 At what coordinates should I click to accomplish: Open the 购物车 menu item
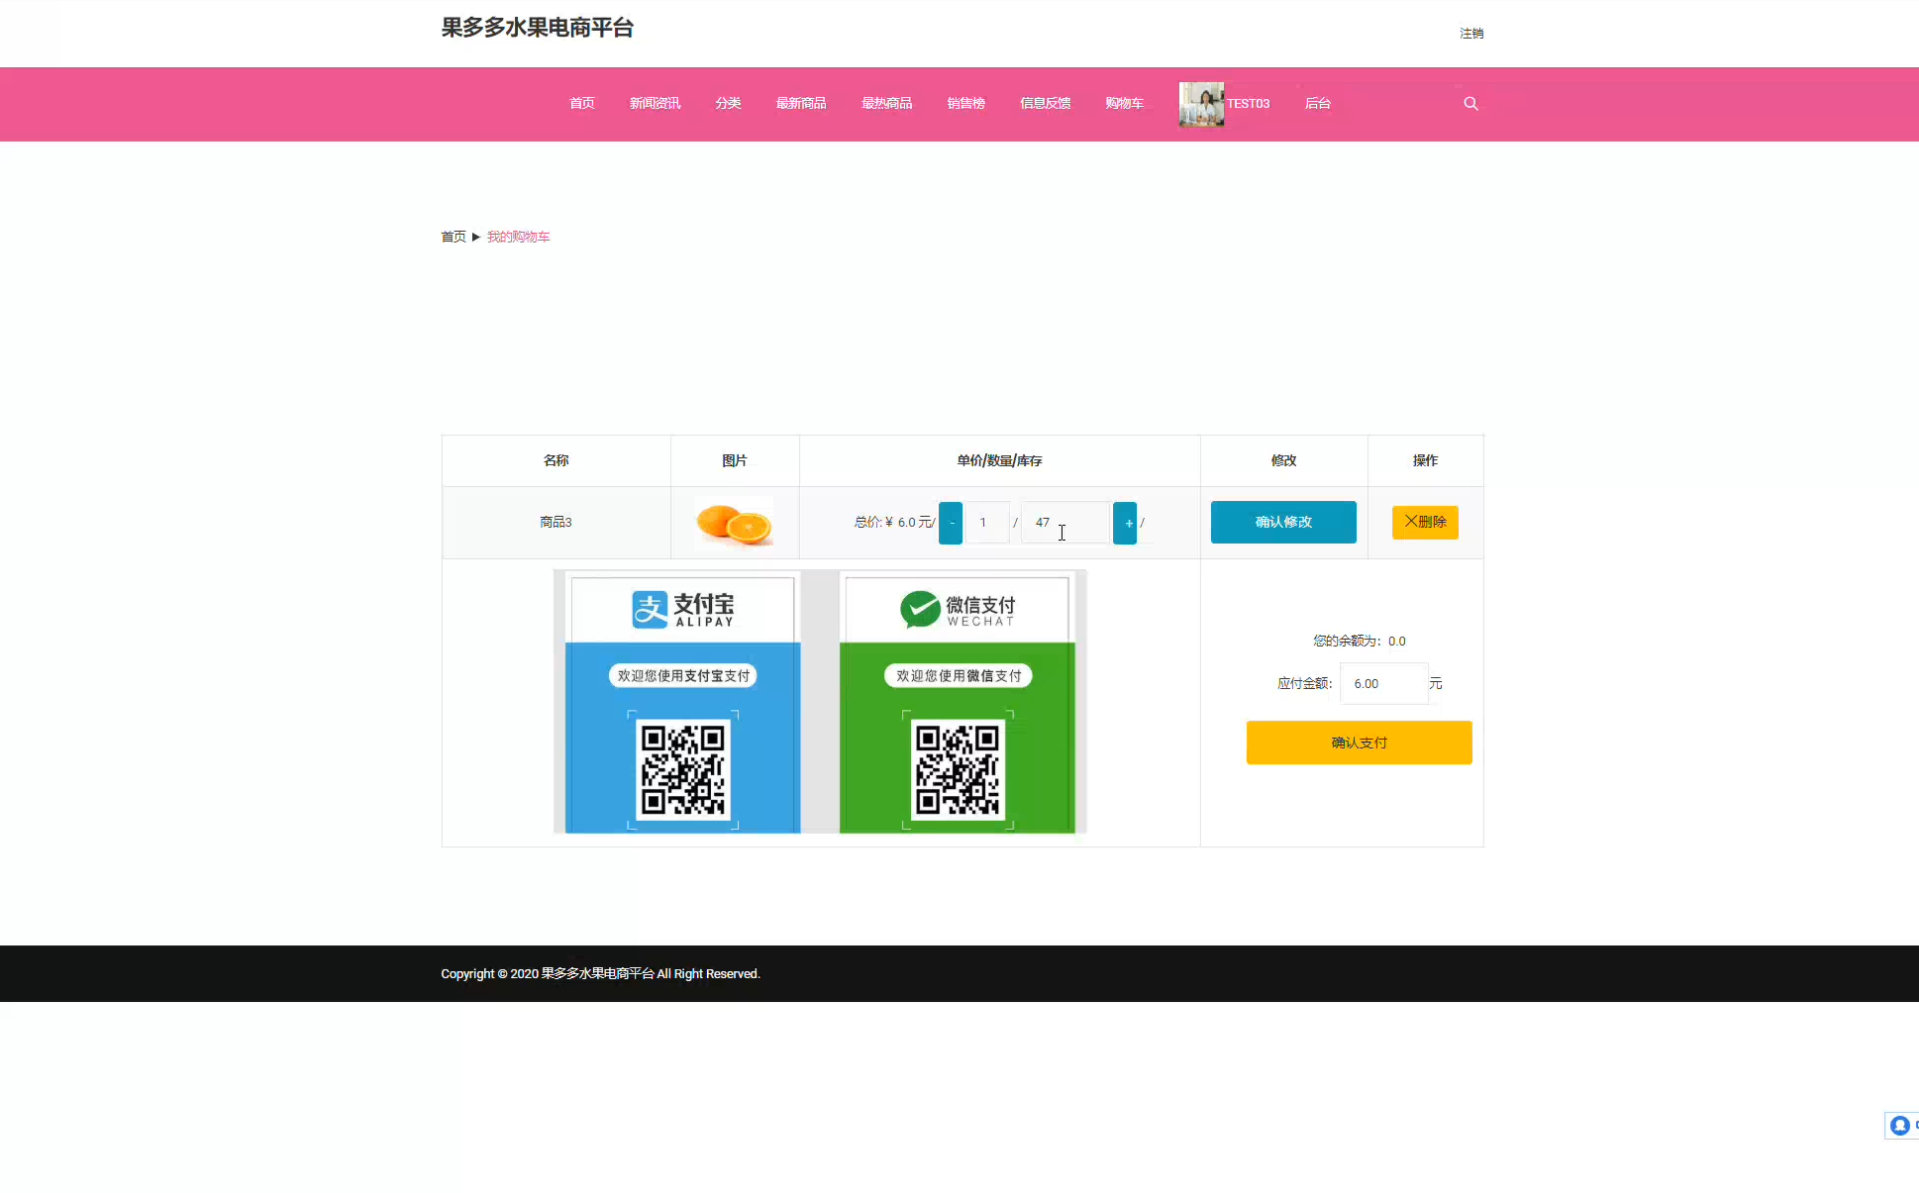(x=1124, y=103)
